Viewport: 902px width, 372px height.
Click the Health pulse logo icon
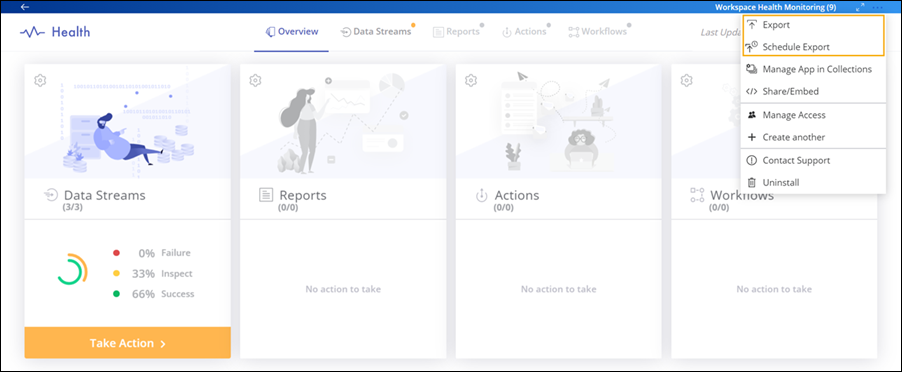pyautogui.click(x=32, y=32)
